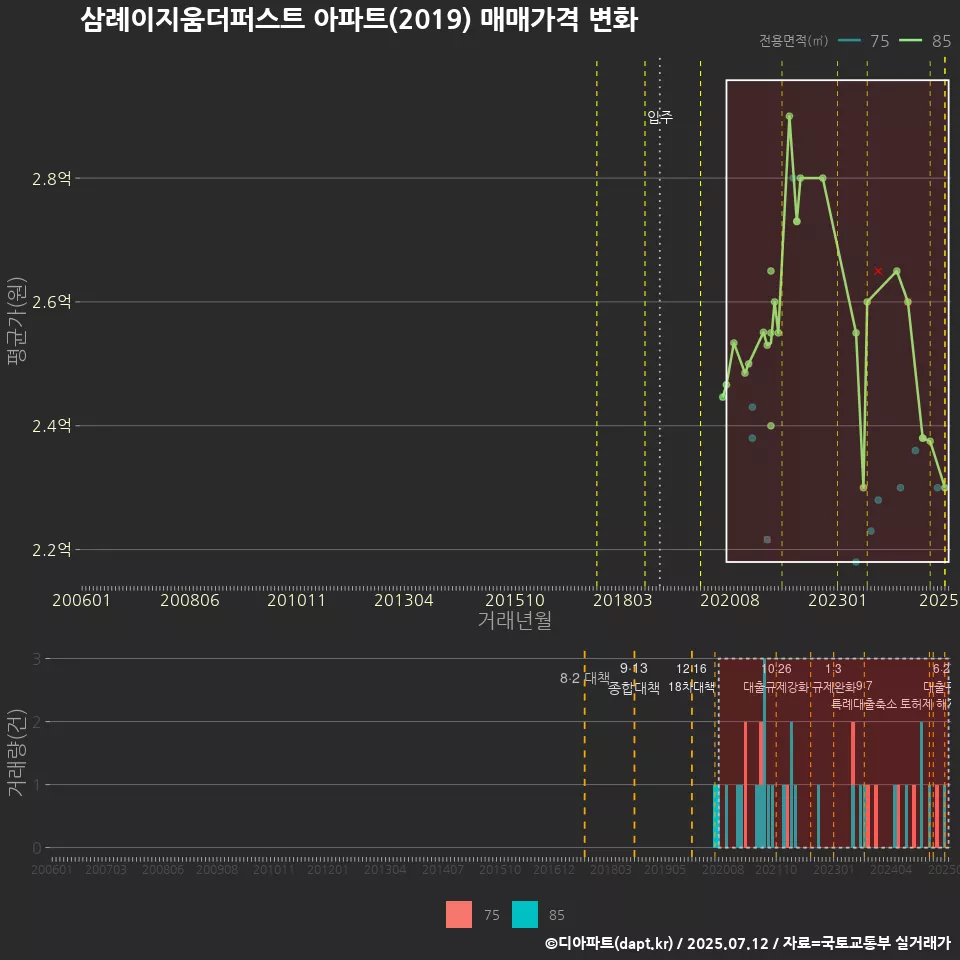Click 202404 on the volume chart x-axis
The image size is (960, 960).
(x=891, y=869)
